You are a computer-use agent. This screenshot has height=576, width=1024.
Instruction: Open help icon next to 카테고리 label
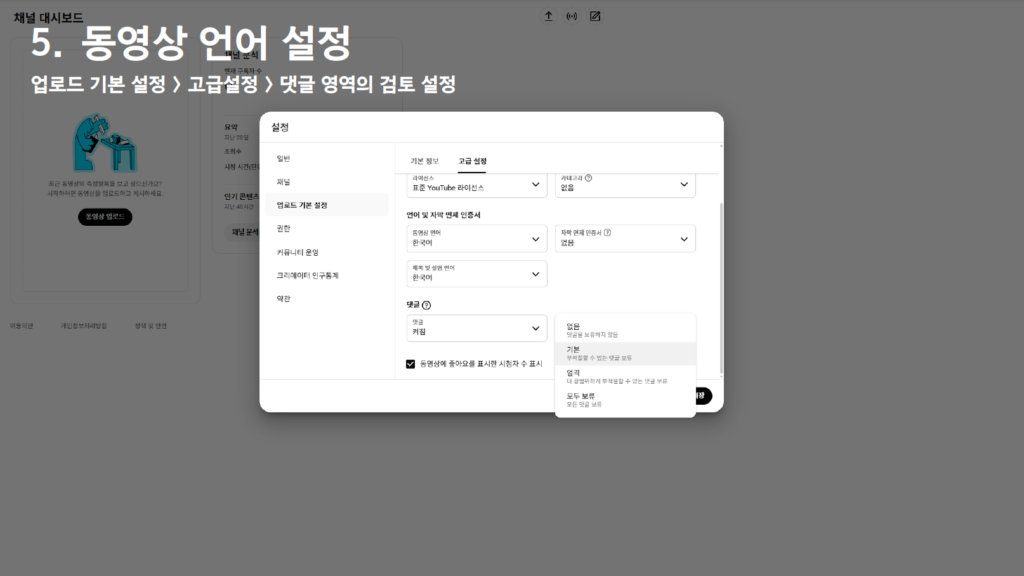click(588, 178)
